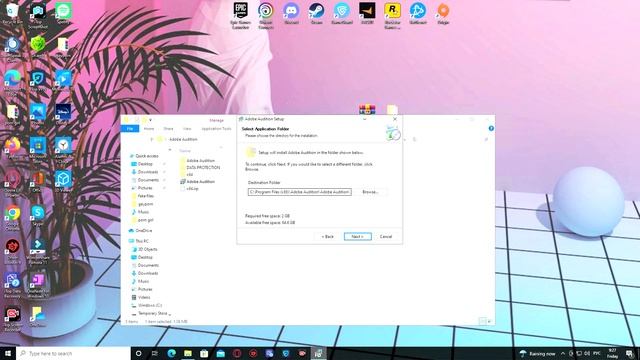Show hidden system tray icons
640x360 pixels.
pos(563,353)
